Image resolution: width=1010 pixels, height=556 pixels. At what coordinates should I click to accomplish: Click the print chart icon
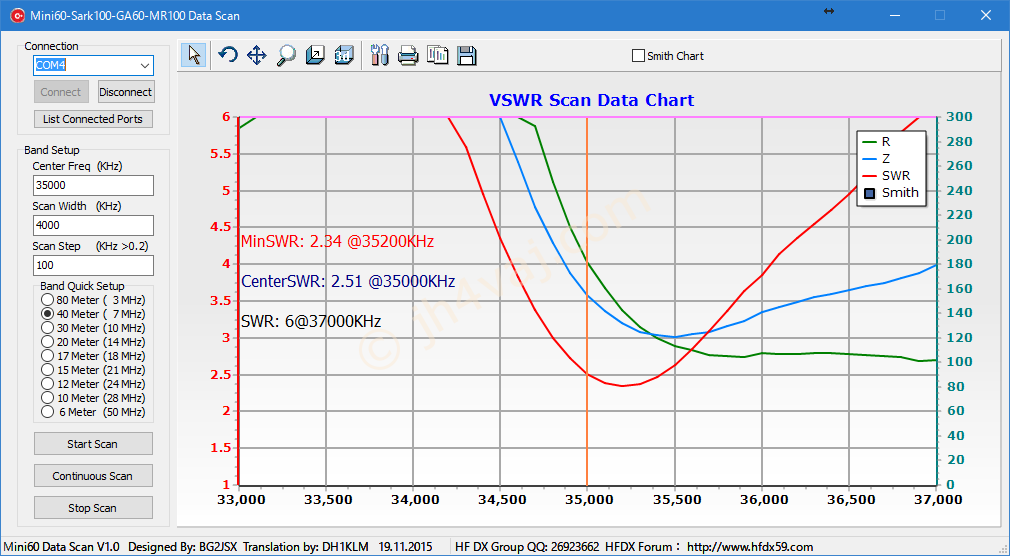tap(408, 56)
